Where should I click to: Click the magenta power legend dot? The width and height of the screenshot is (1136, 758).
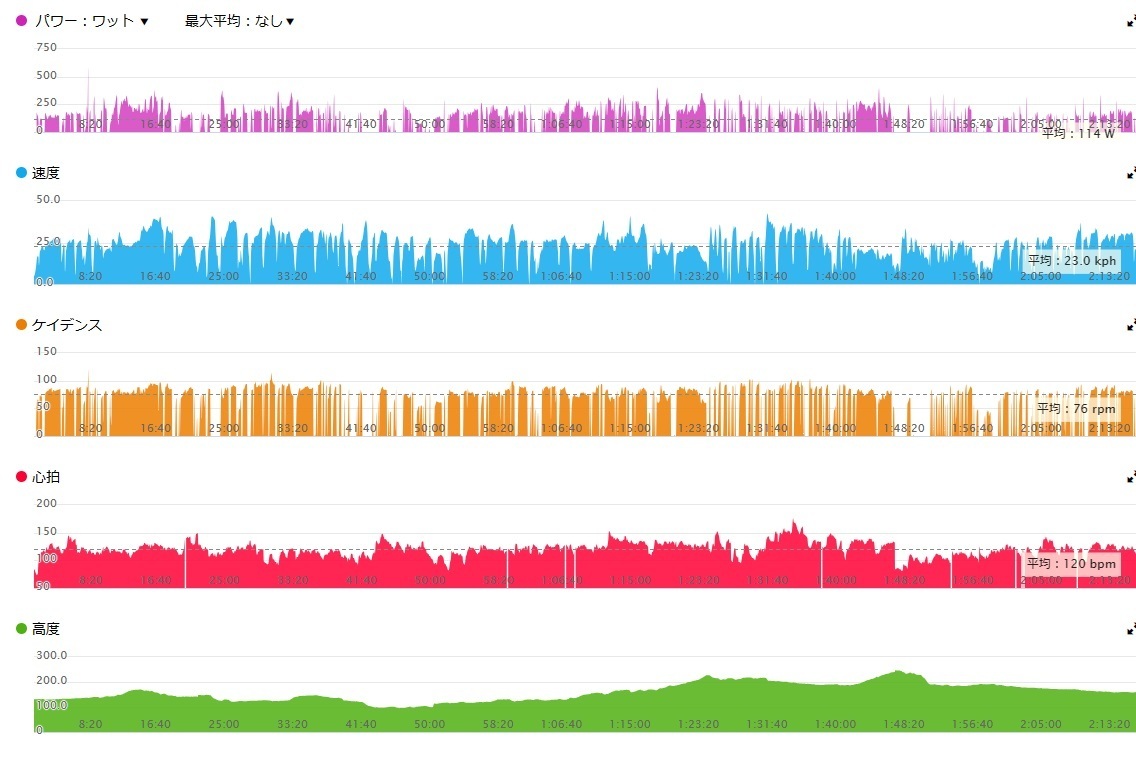pyautogui.click(x=21, y=21)
